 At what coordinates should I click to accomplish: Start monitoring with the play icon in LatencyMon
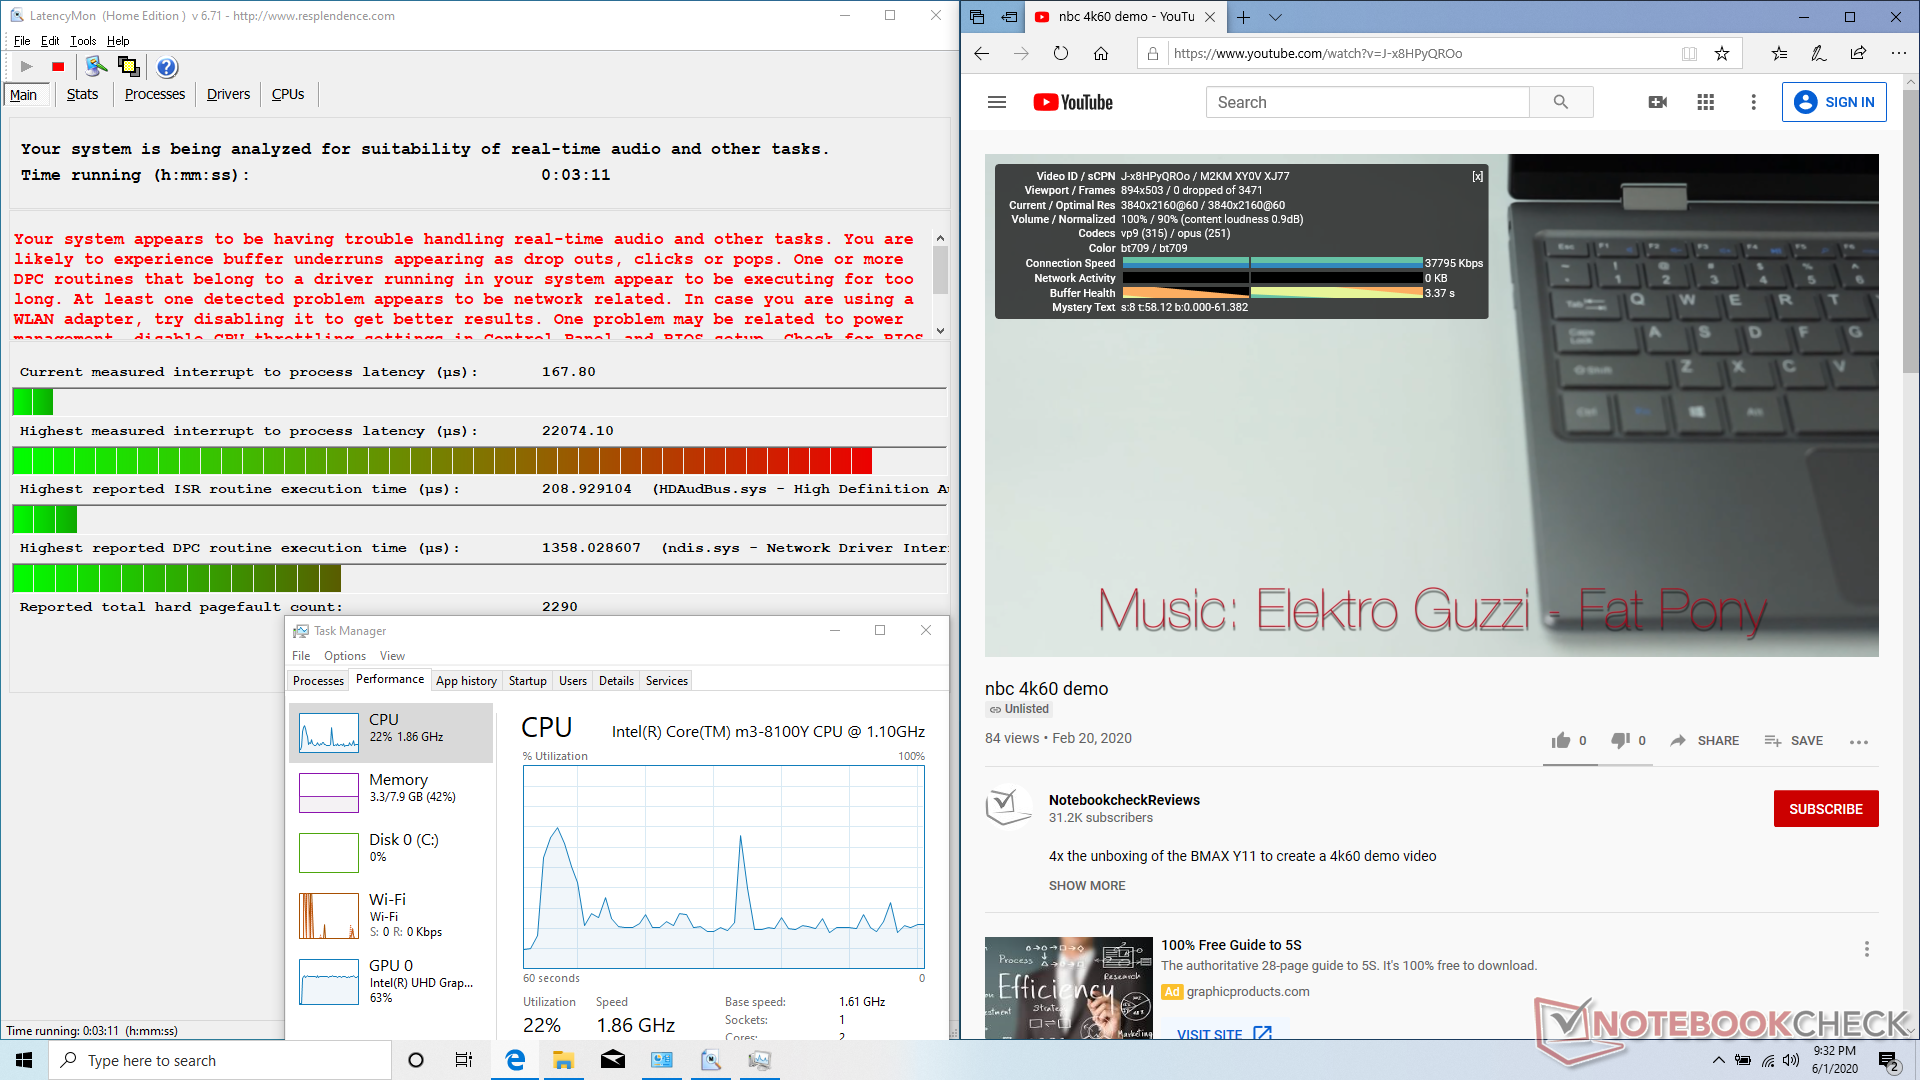click(x=27, y=67)
